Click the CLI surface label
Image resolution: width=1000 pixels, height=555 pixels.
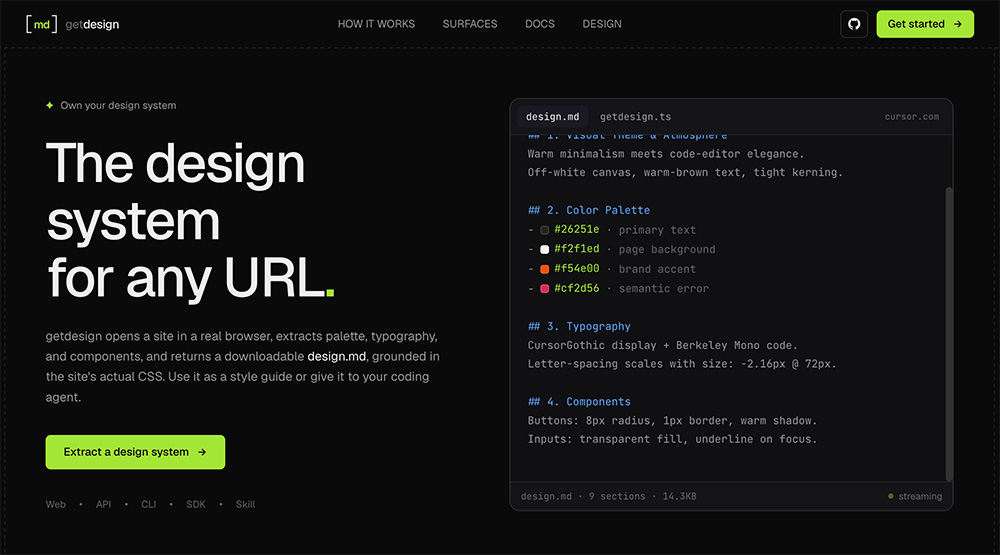tap(149, 504)
